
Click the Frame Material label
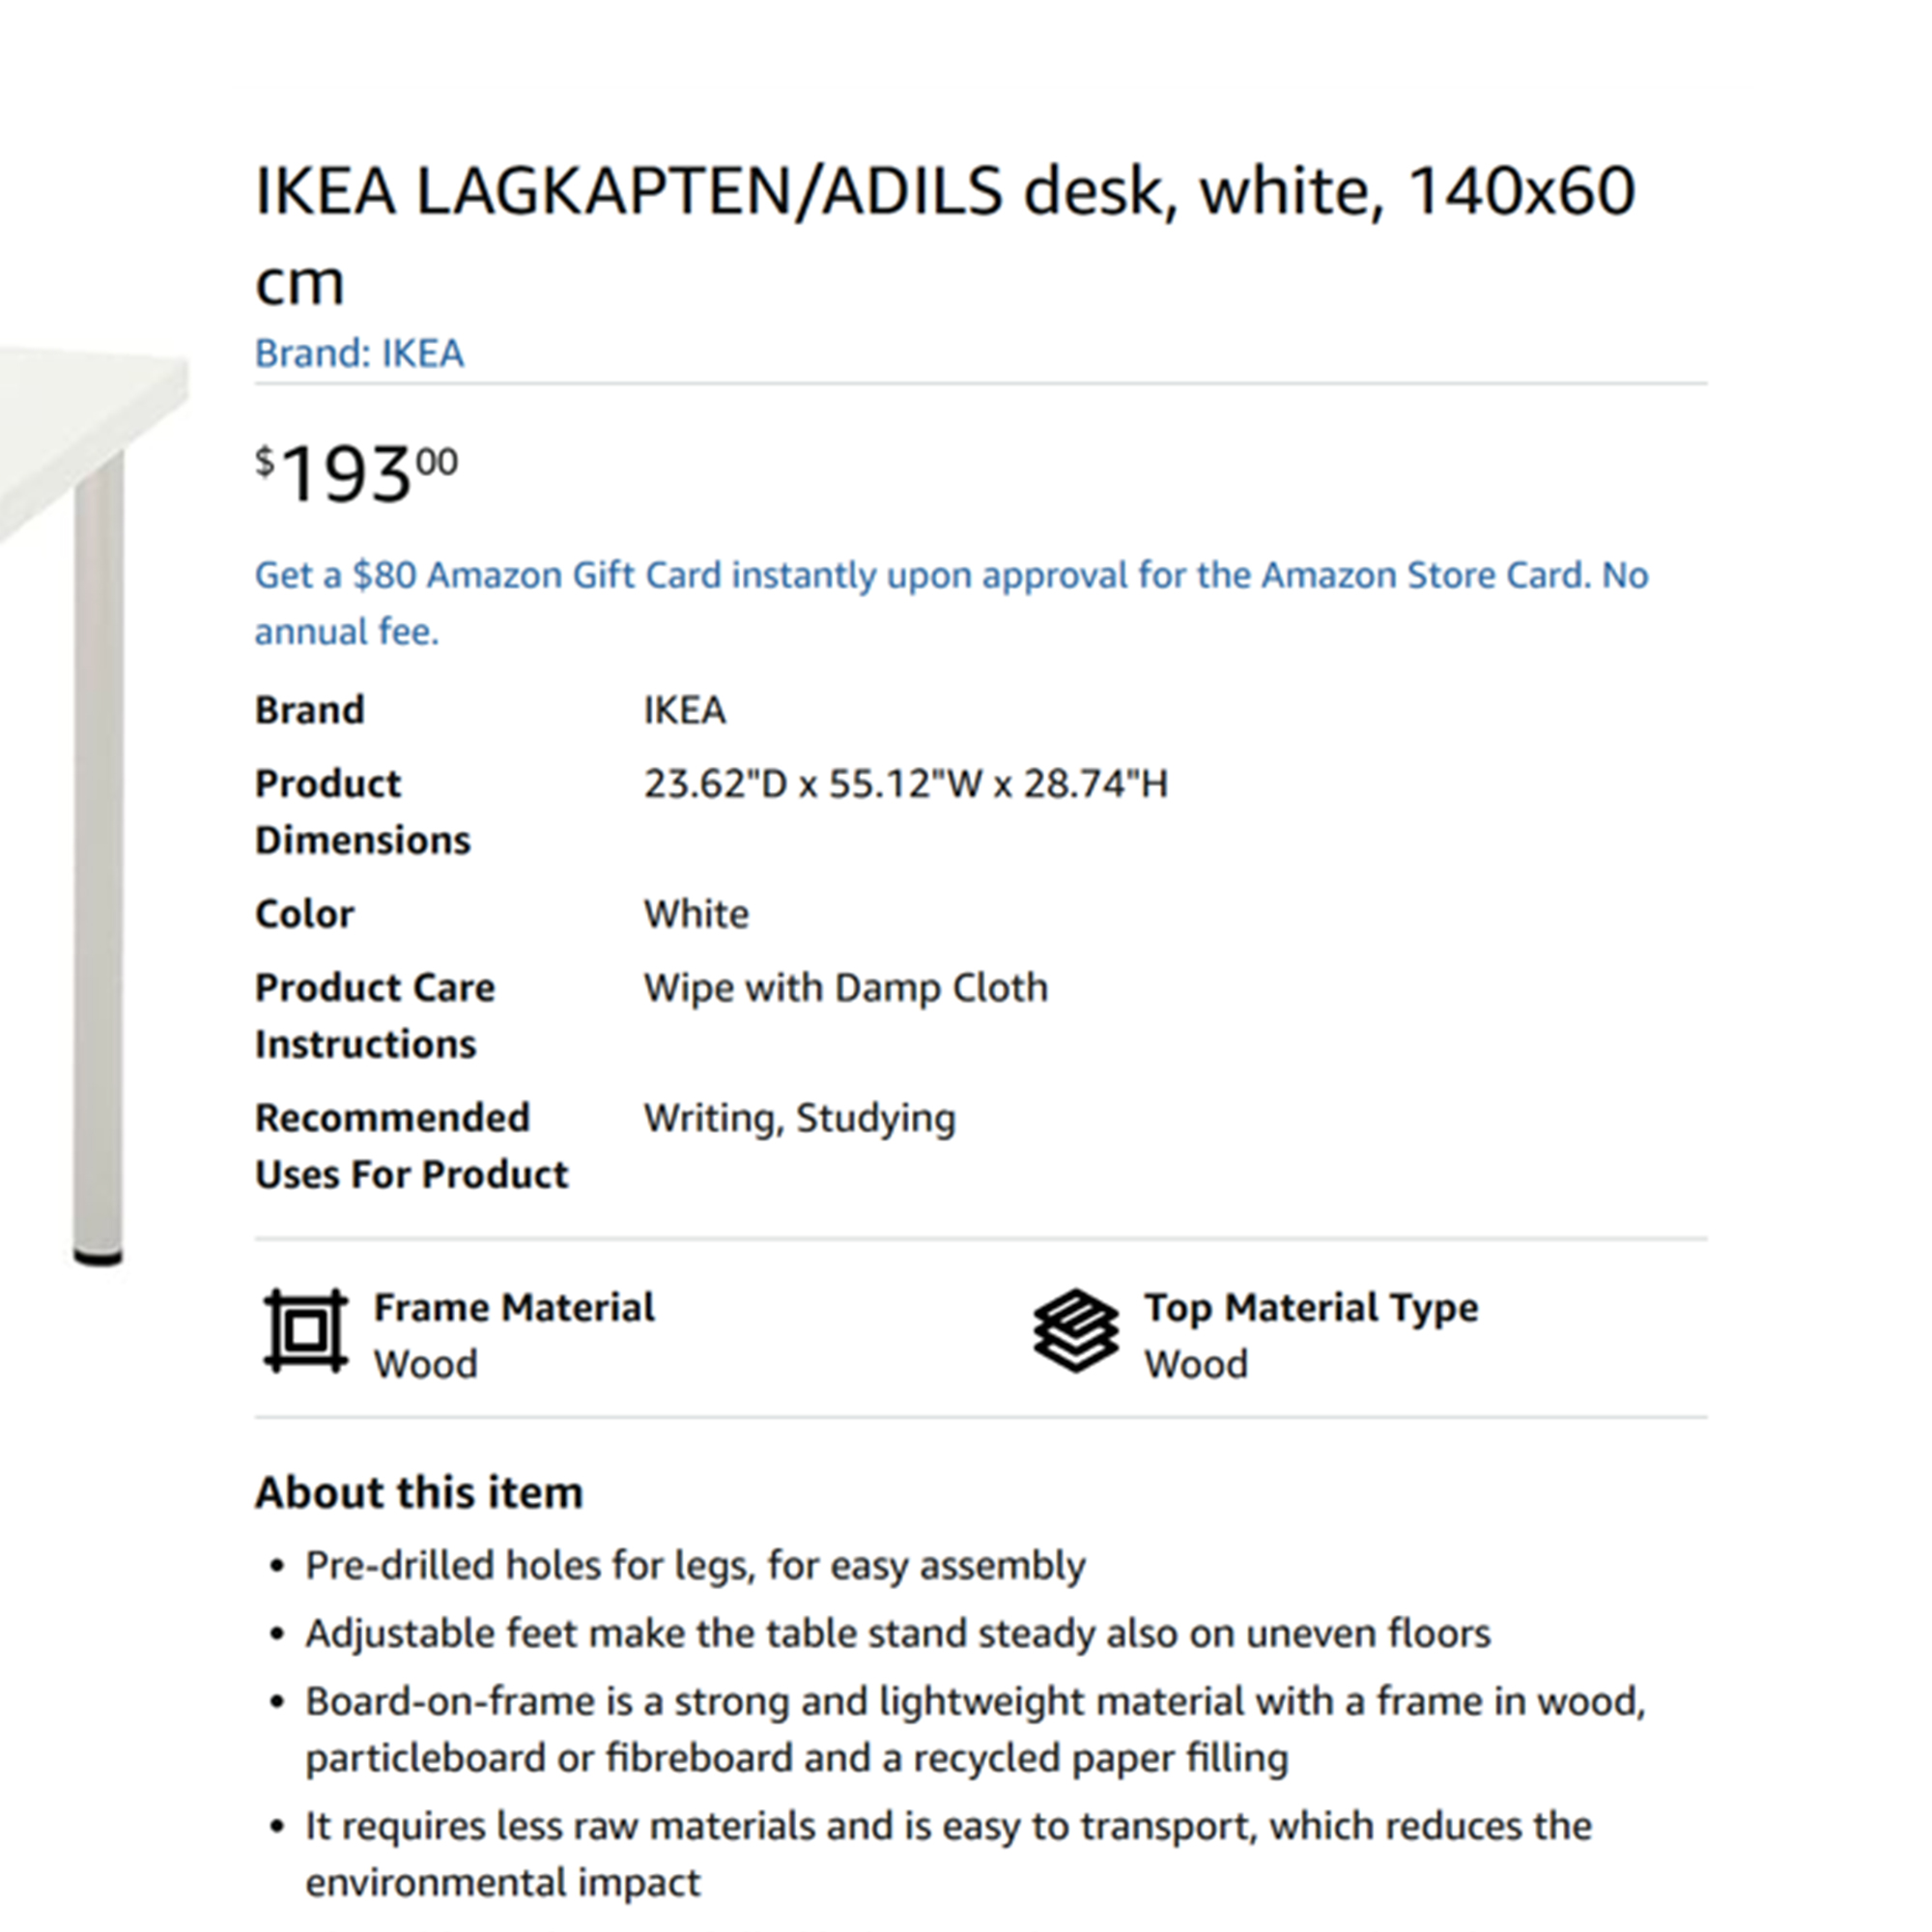514,1307
